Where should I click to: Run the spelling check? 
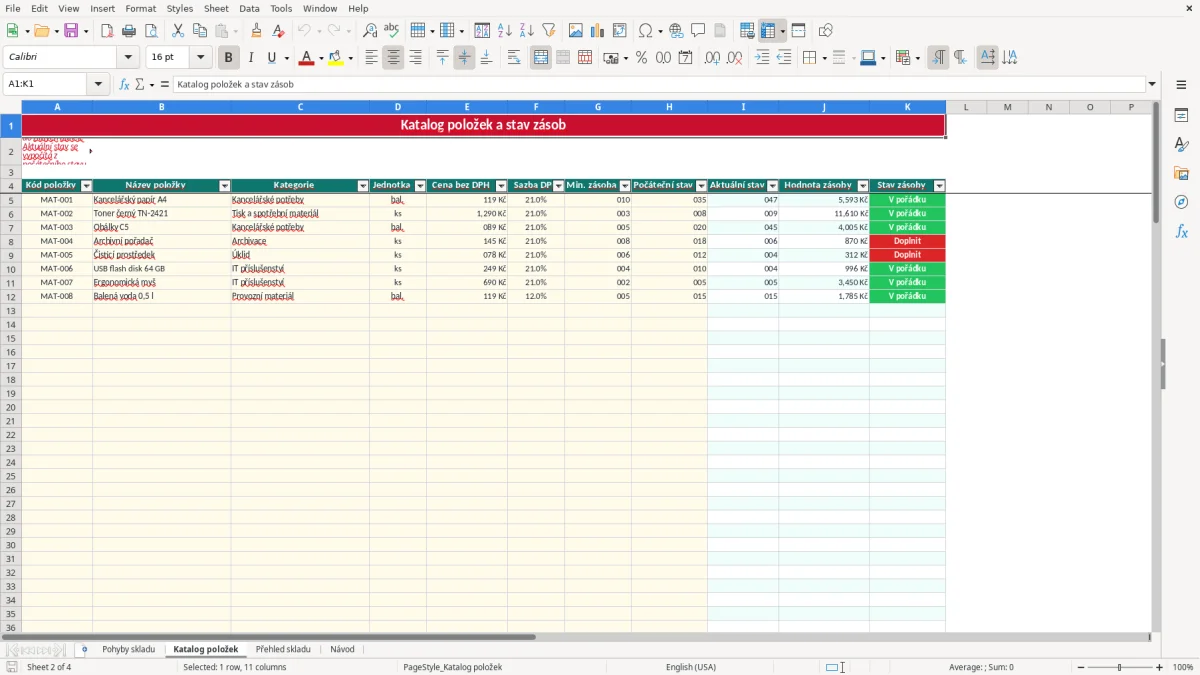(x=392, y=31)
